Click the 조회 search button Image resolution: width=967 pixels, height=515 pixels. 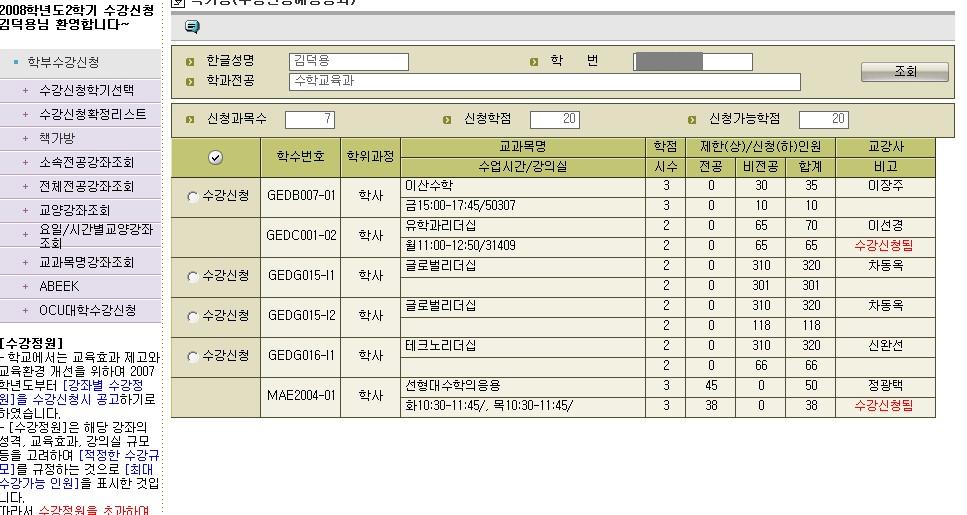[x=905, y=72]
